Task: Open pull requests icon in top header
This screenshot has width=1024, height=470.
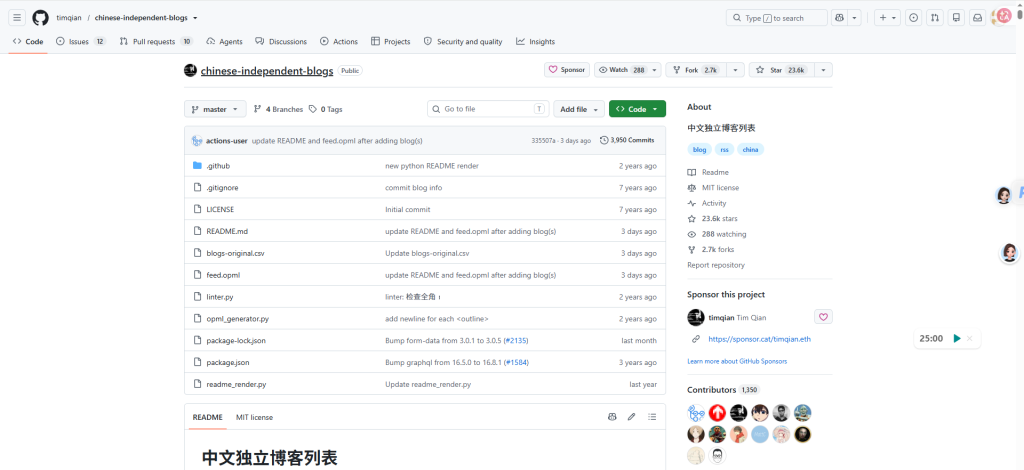Action: pyautogui.click(x=935, y=18)
